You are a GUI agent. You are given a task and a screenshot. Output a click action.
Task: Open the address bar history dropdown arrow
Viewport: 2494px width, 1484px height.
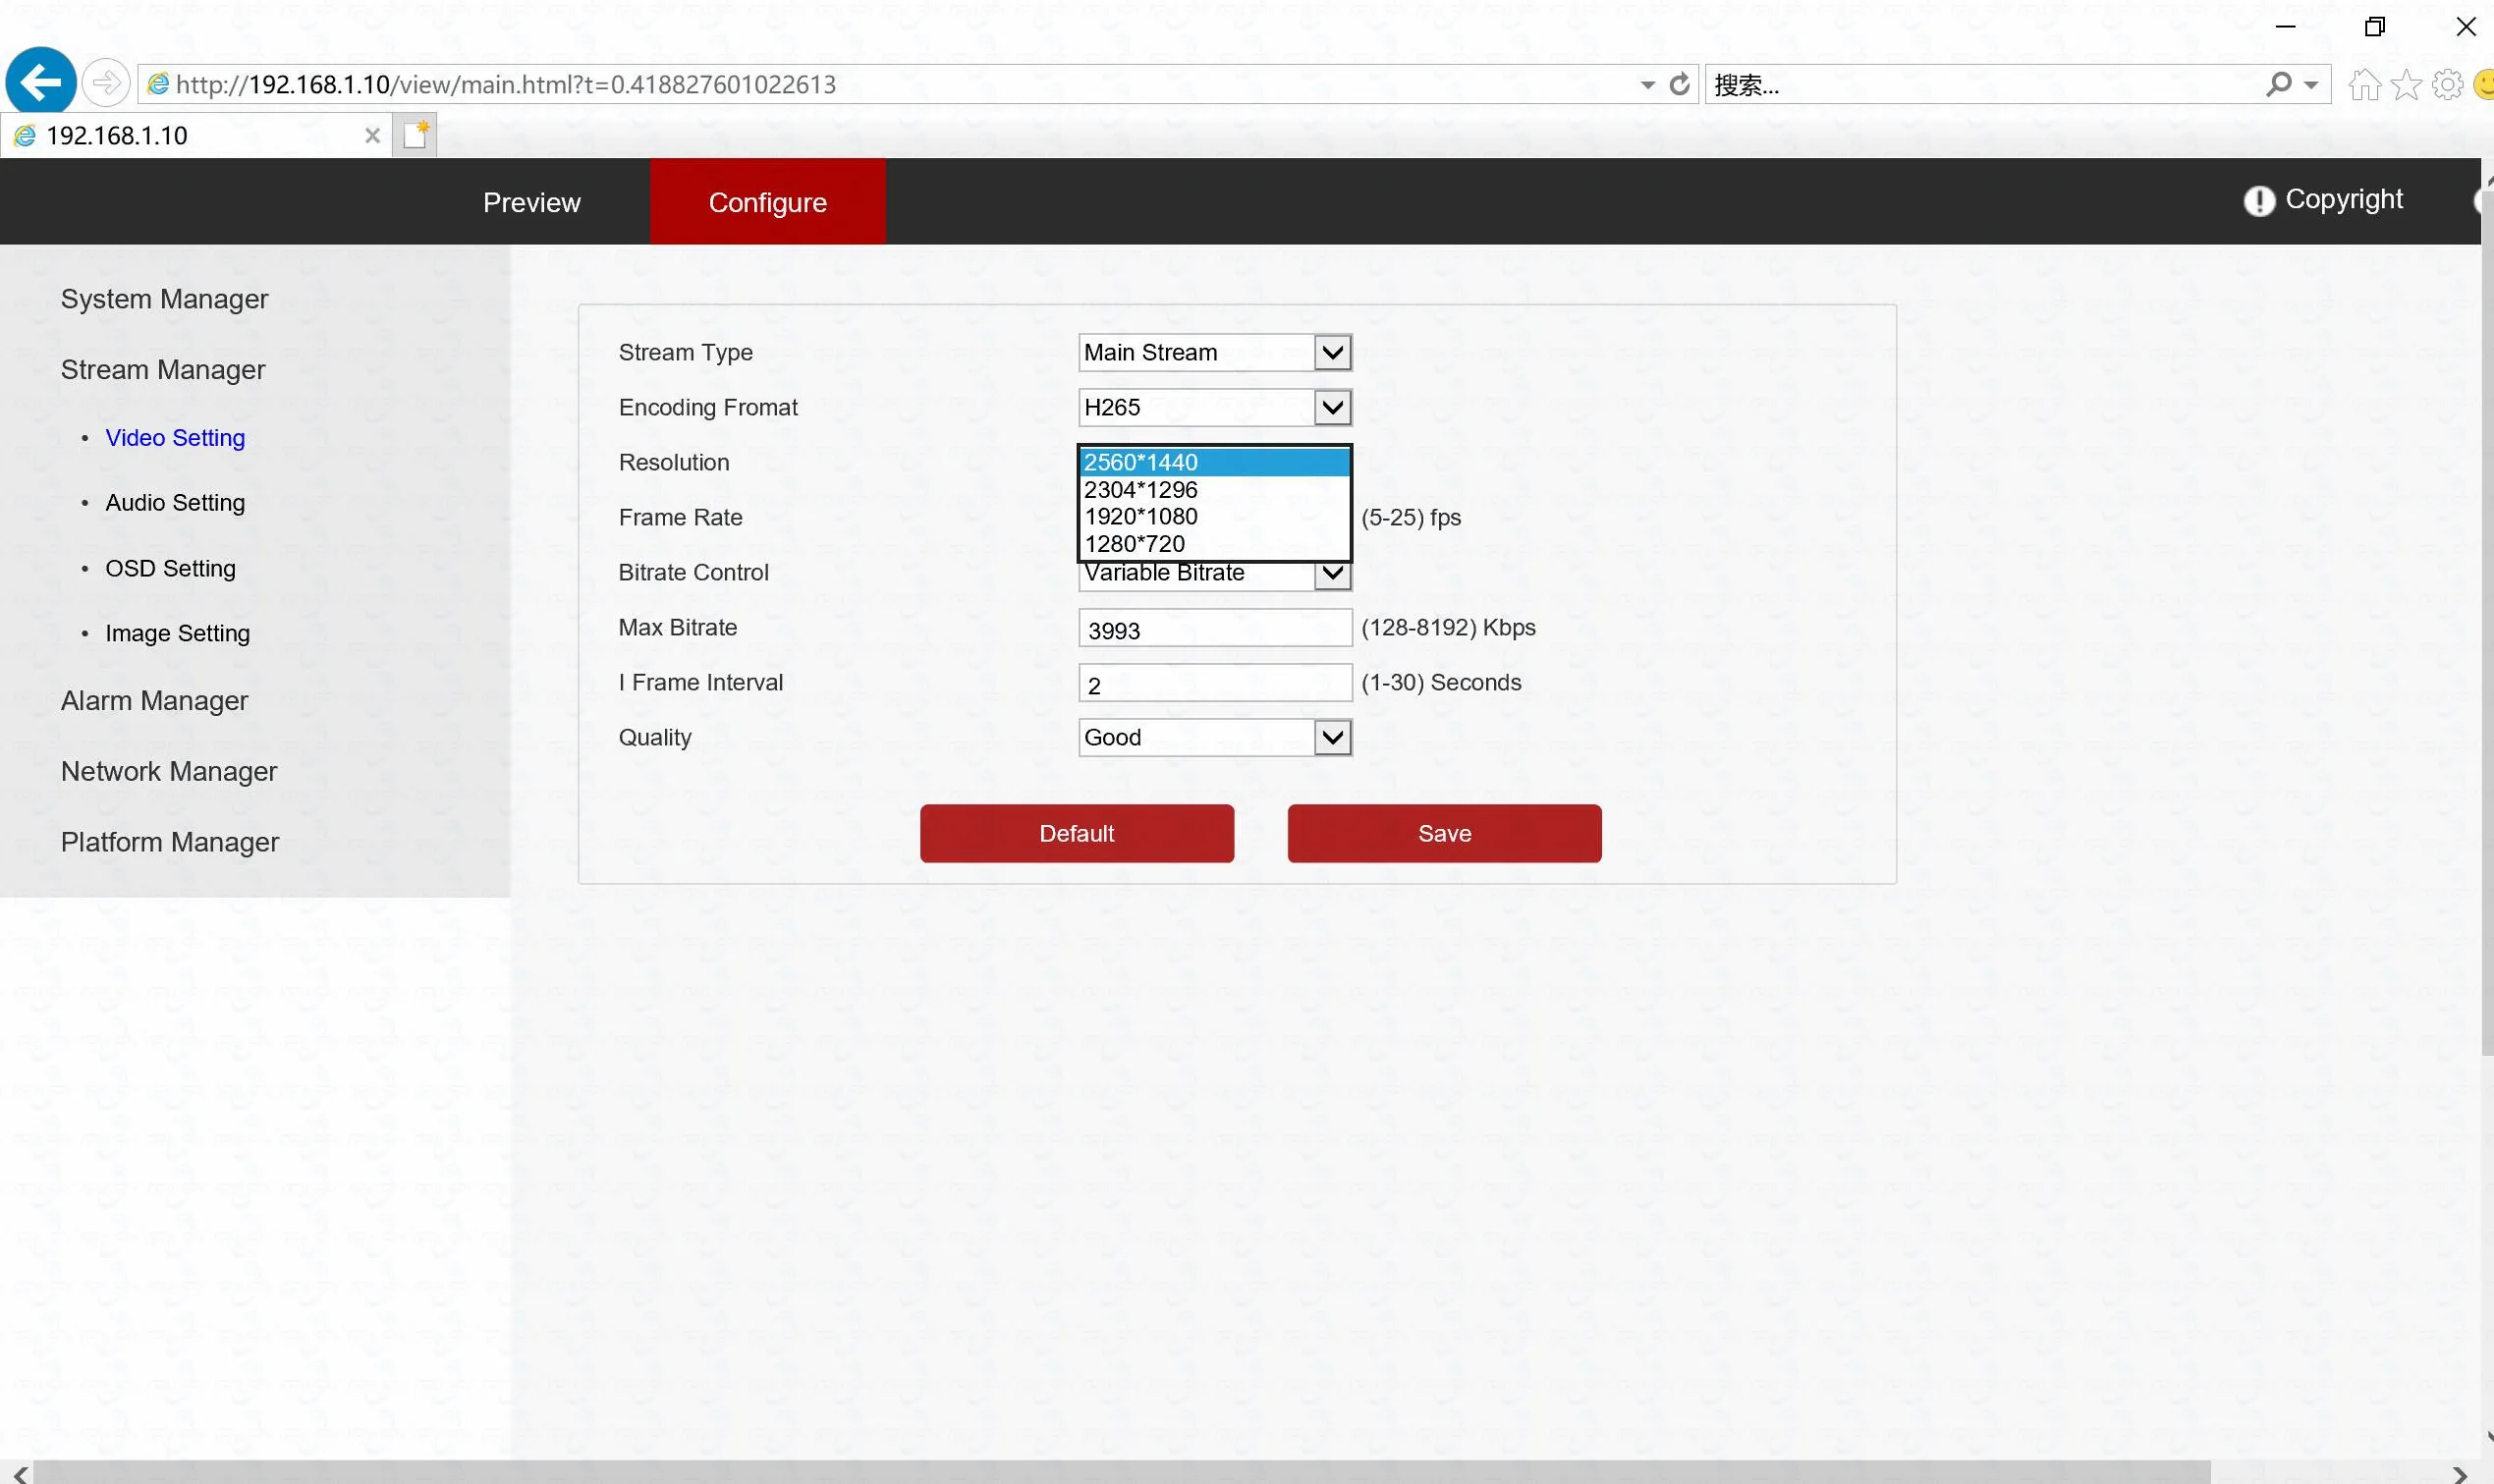pos(1647,85)
